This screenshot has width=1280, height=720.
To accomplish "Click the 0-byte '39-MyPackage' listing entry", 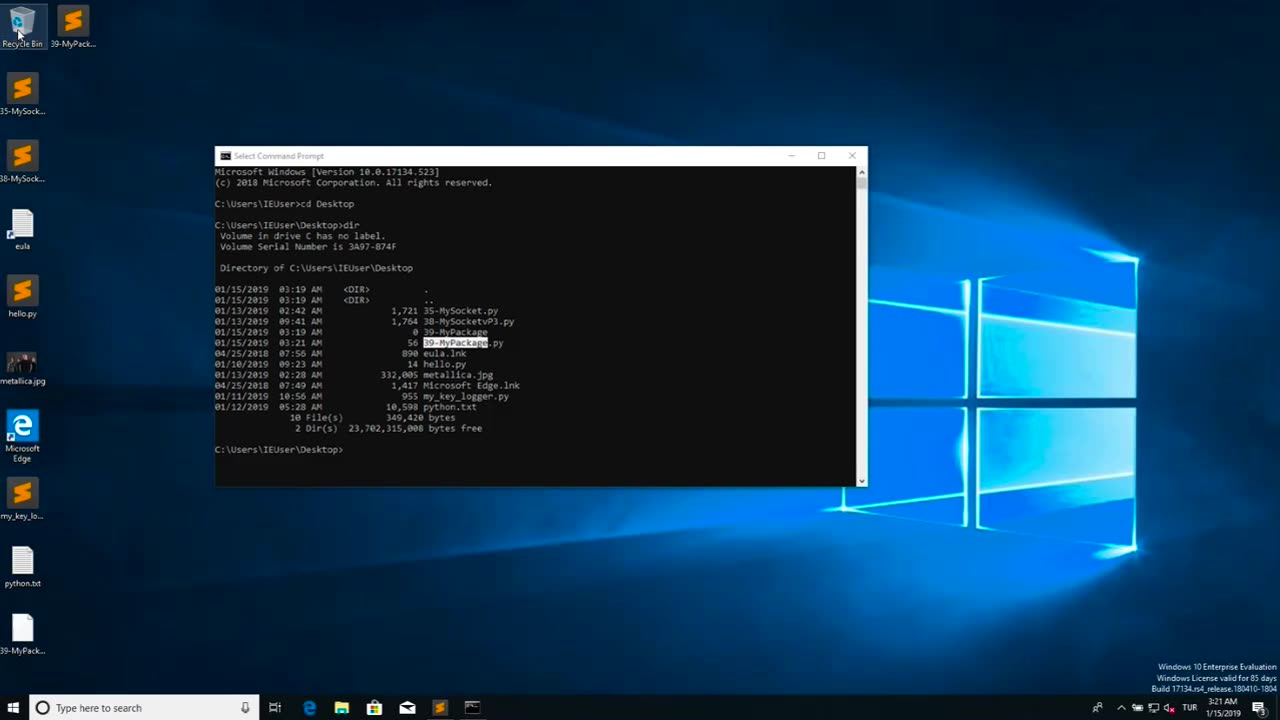I will point(455,332).
